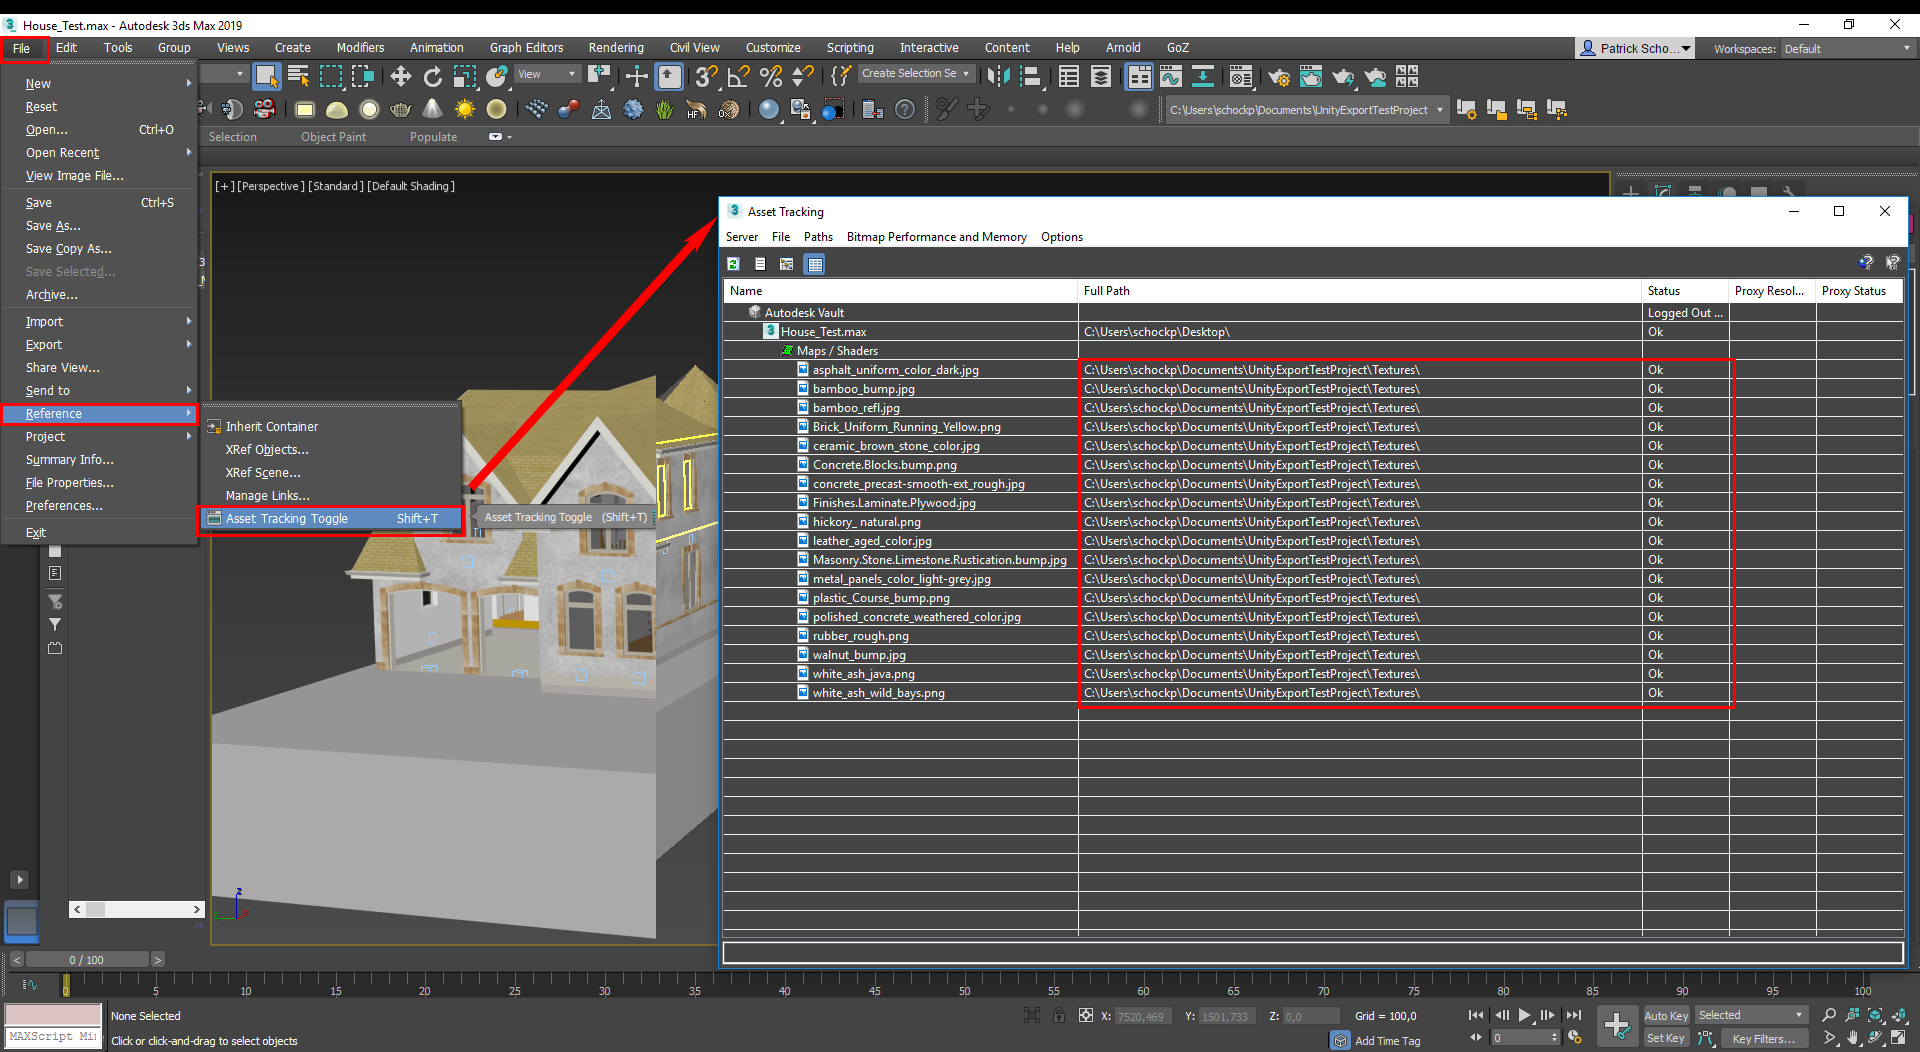Click the Mirror tool icon

pos(997,76)
